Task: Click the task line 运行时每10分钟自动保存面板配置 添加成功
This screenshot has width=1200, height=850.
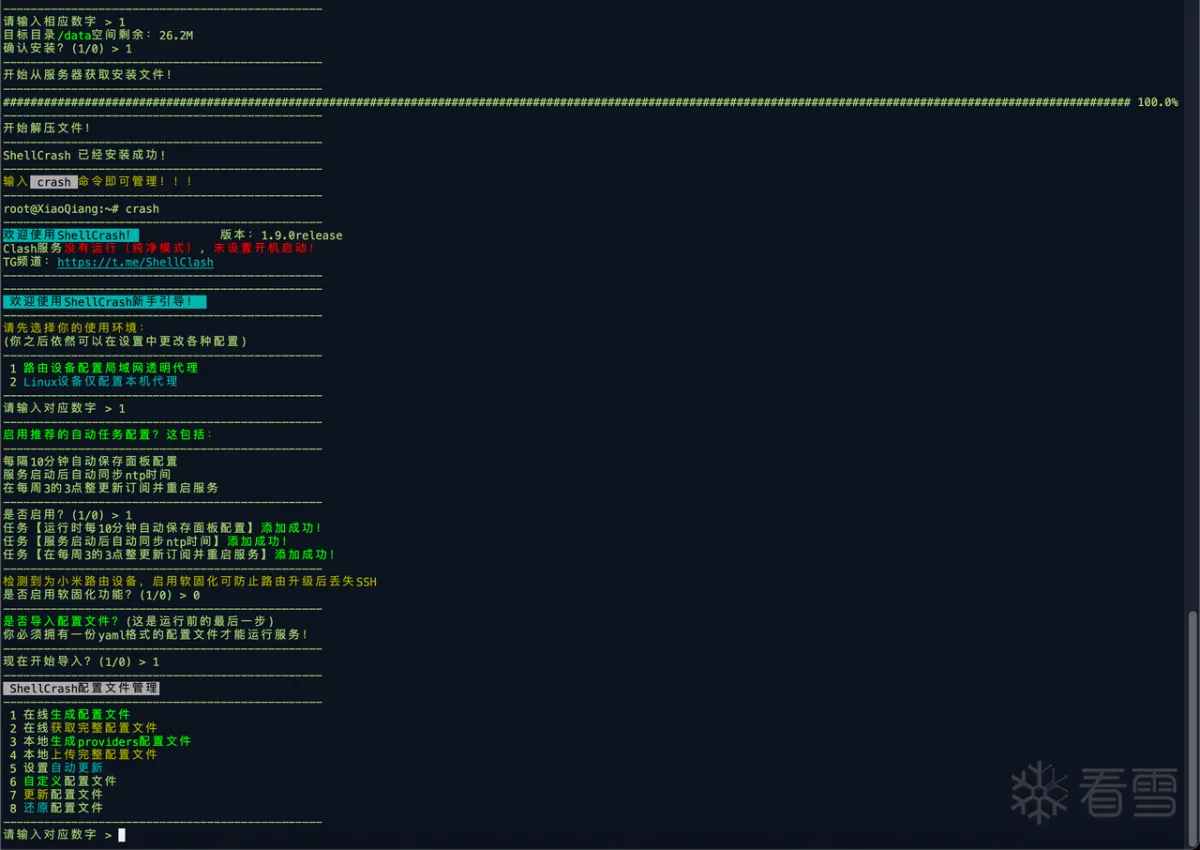Action: (162, 528)
